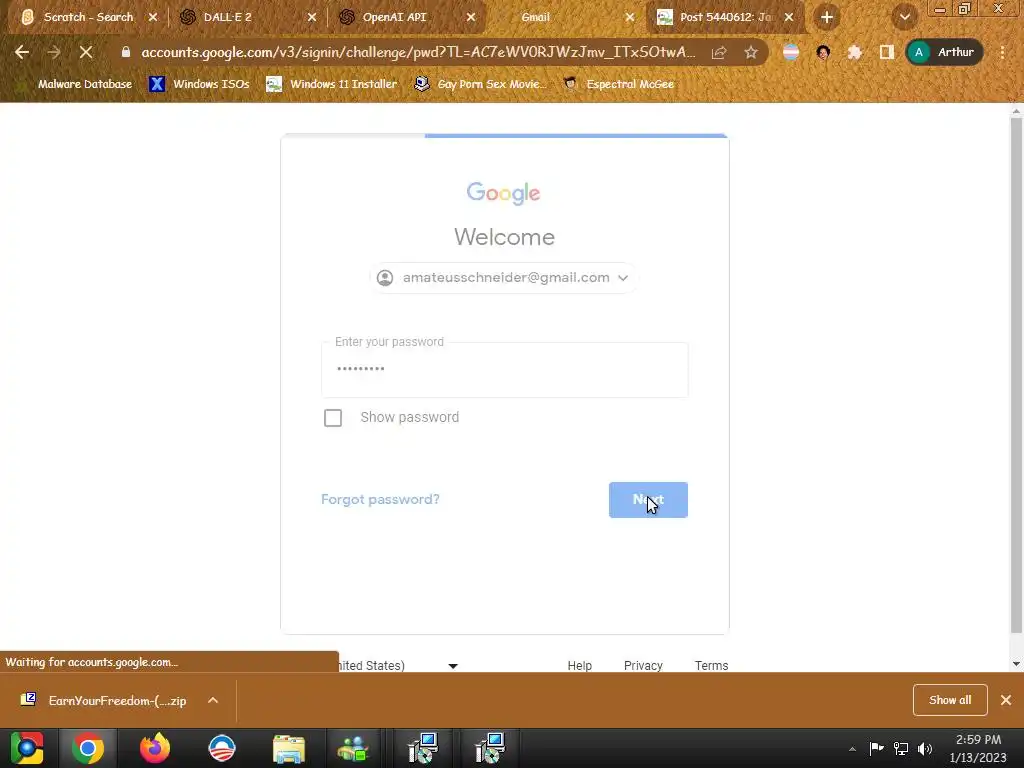Open the second installer taskbar icon
1024x768 pixels.
489,748
